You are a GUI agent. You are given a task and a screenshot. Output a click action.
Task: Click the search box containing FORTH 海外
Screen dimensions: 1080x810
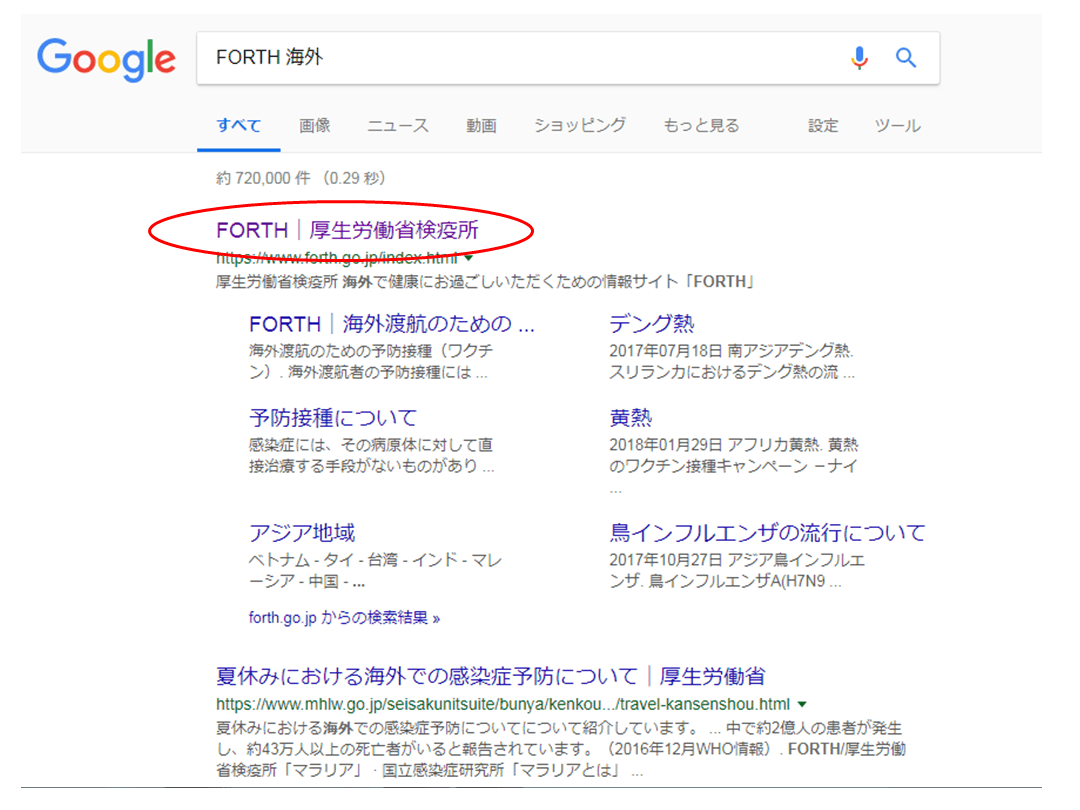click(x=500, y=58)
